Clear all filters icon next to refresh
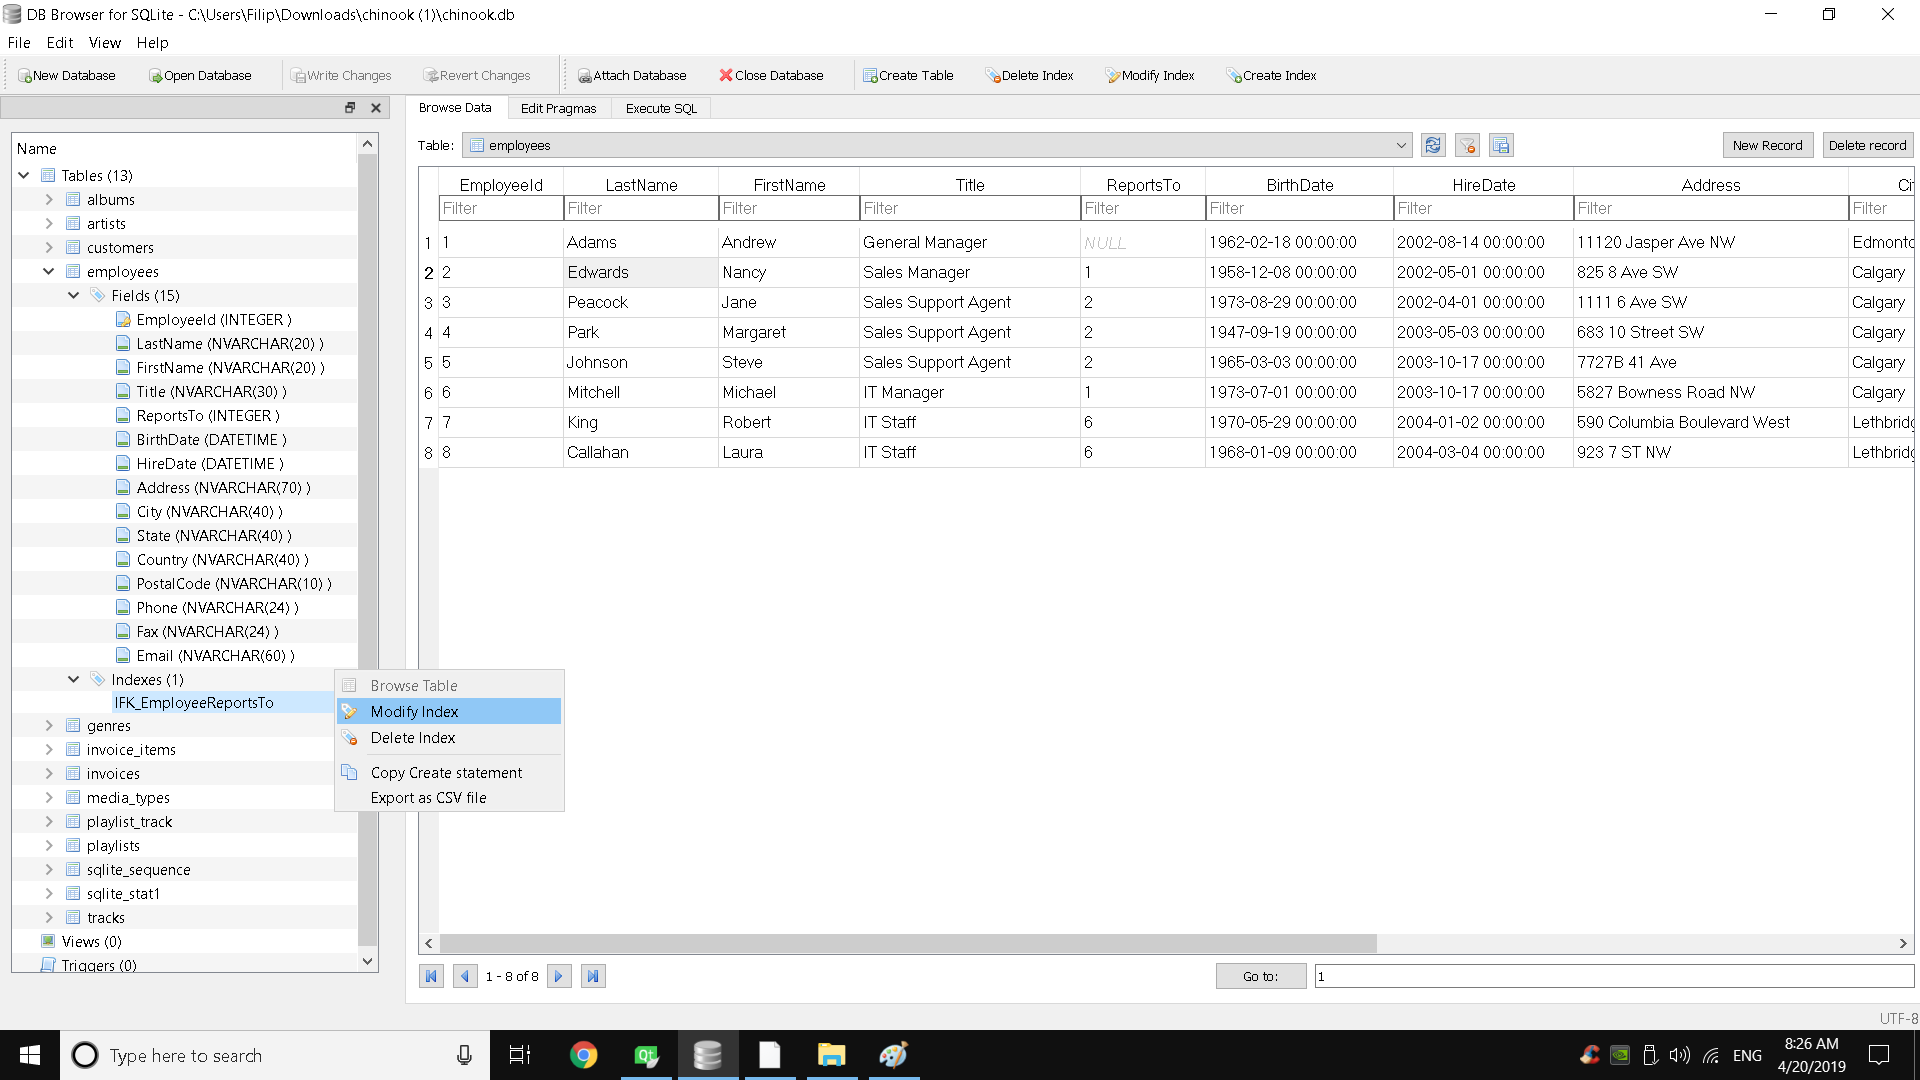Viewport: 1920px width, 1080px height. click(1467, 145)
